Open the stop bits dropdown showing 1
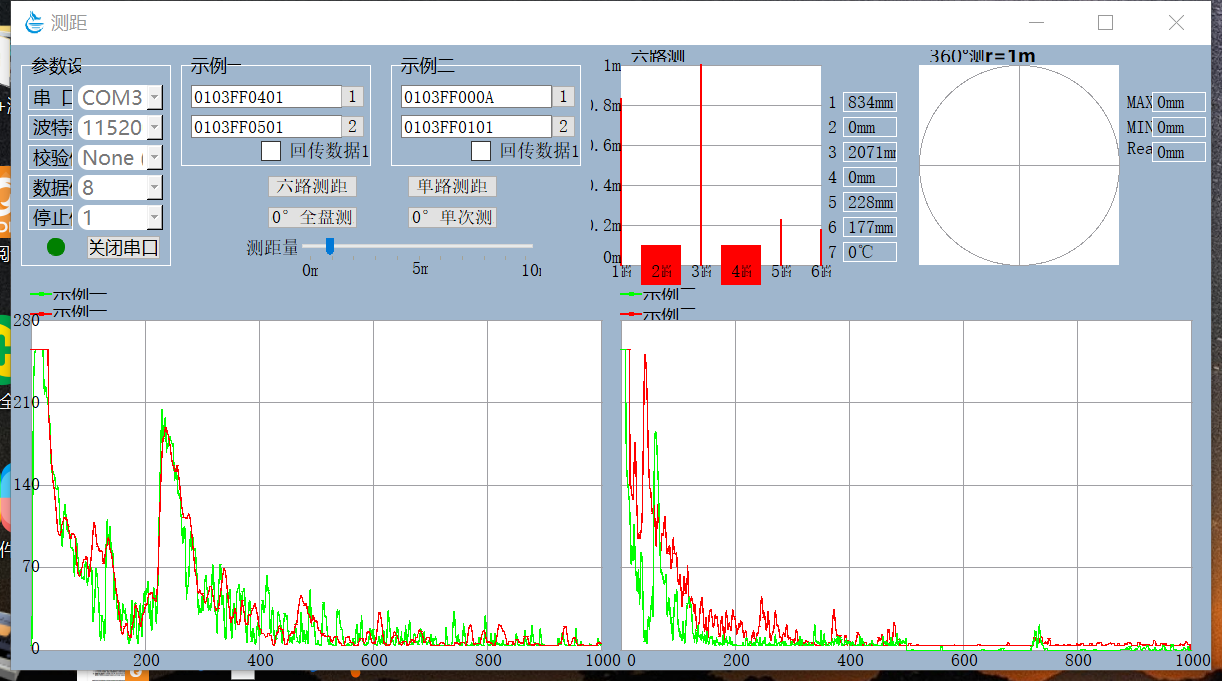 (154, 218)
